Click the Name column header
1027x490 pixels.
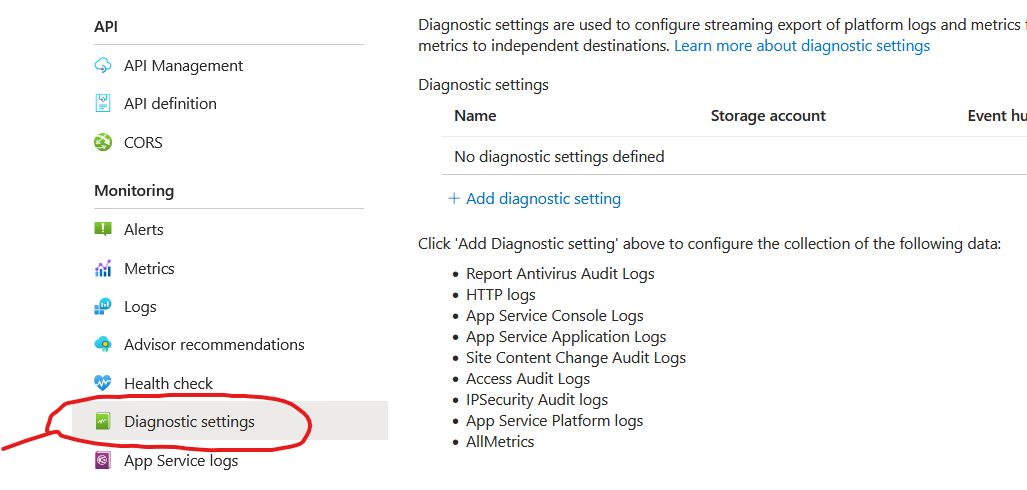[475, 116]
